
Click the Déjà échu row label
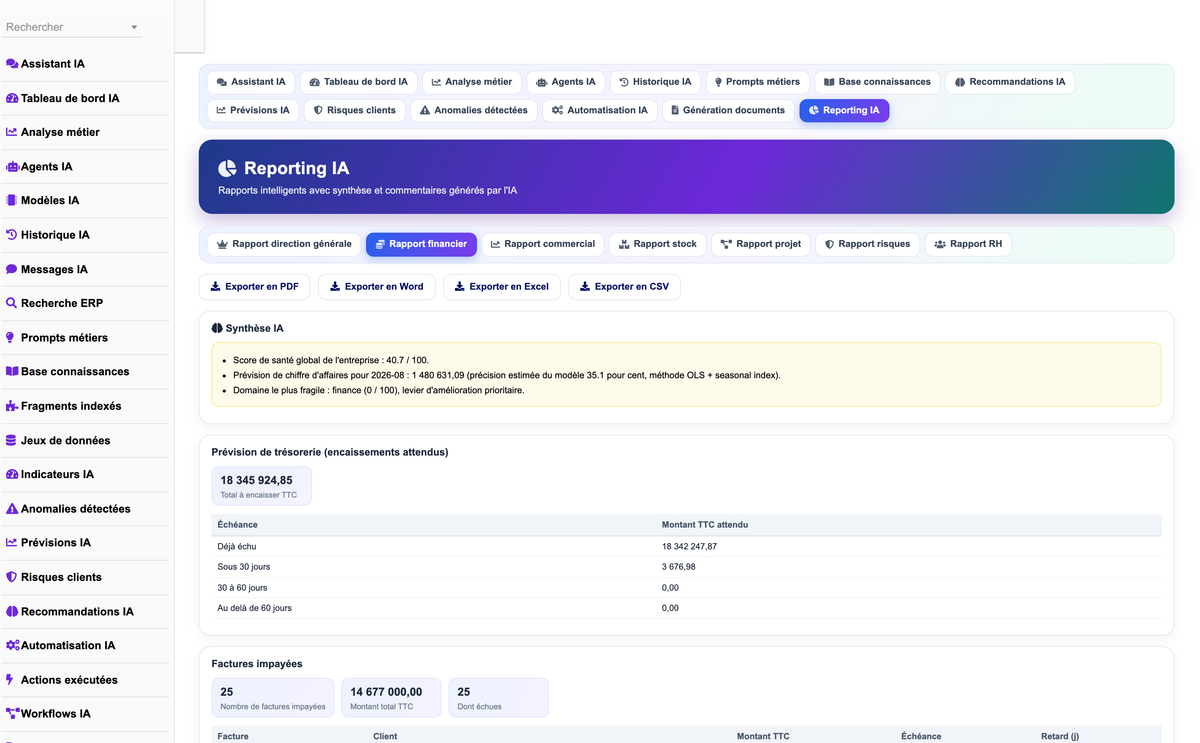click(237, 547)
